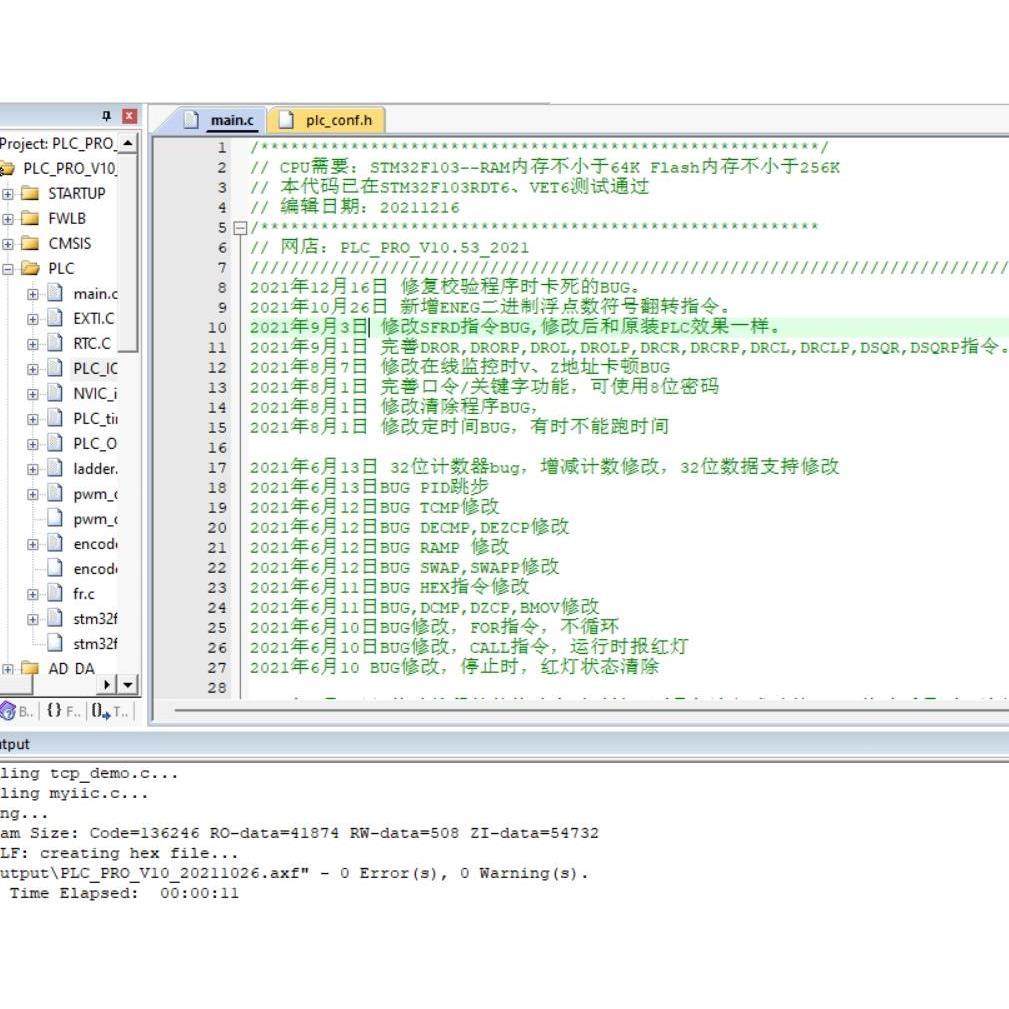Open the Templates tab icon below project tree

100,711
